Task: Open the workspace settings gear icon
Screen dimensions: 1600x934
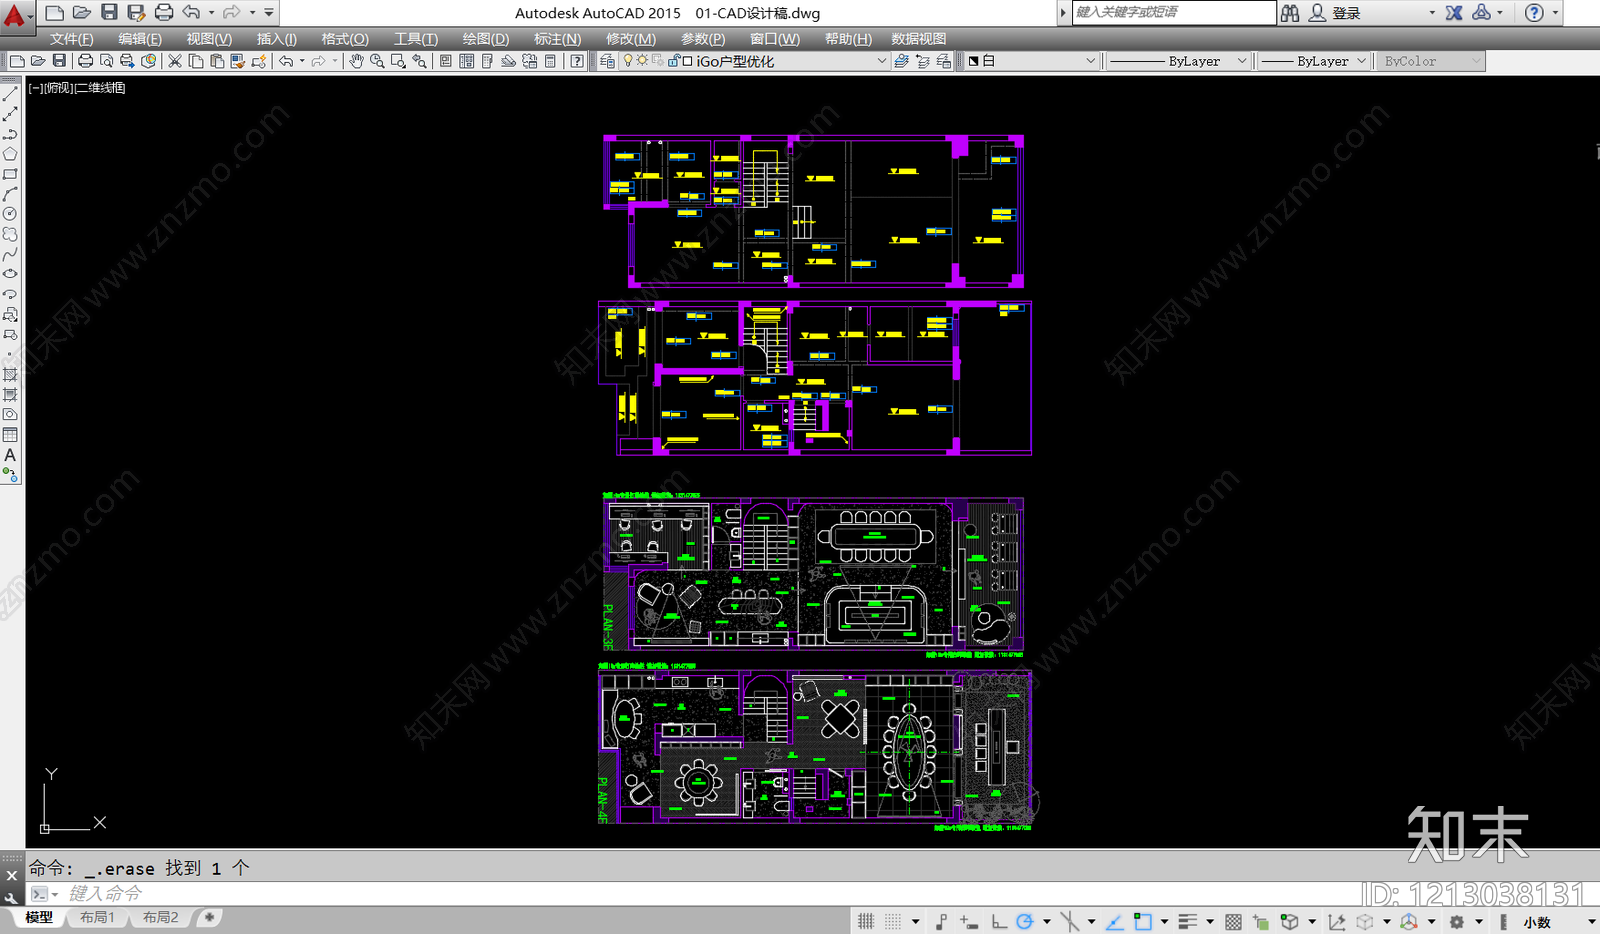Action: pos(1457,922)
